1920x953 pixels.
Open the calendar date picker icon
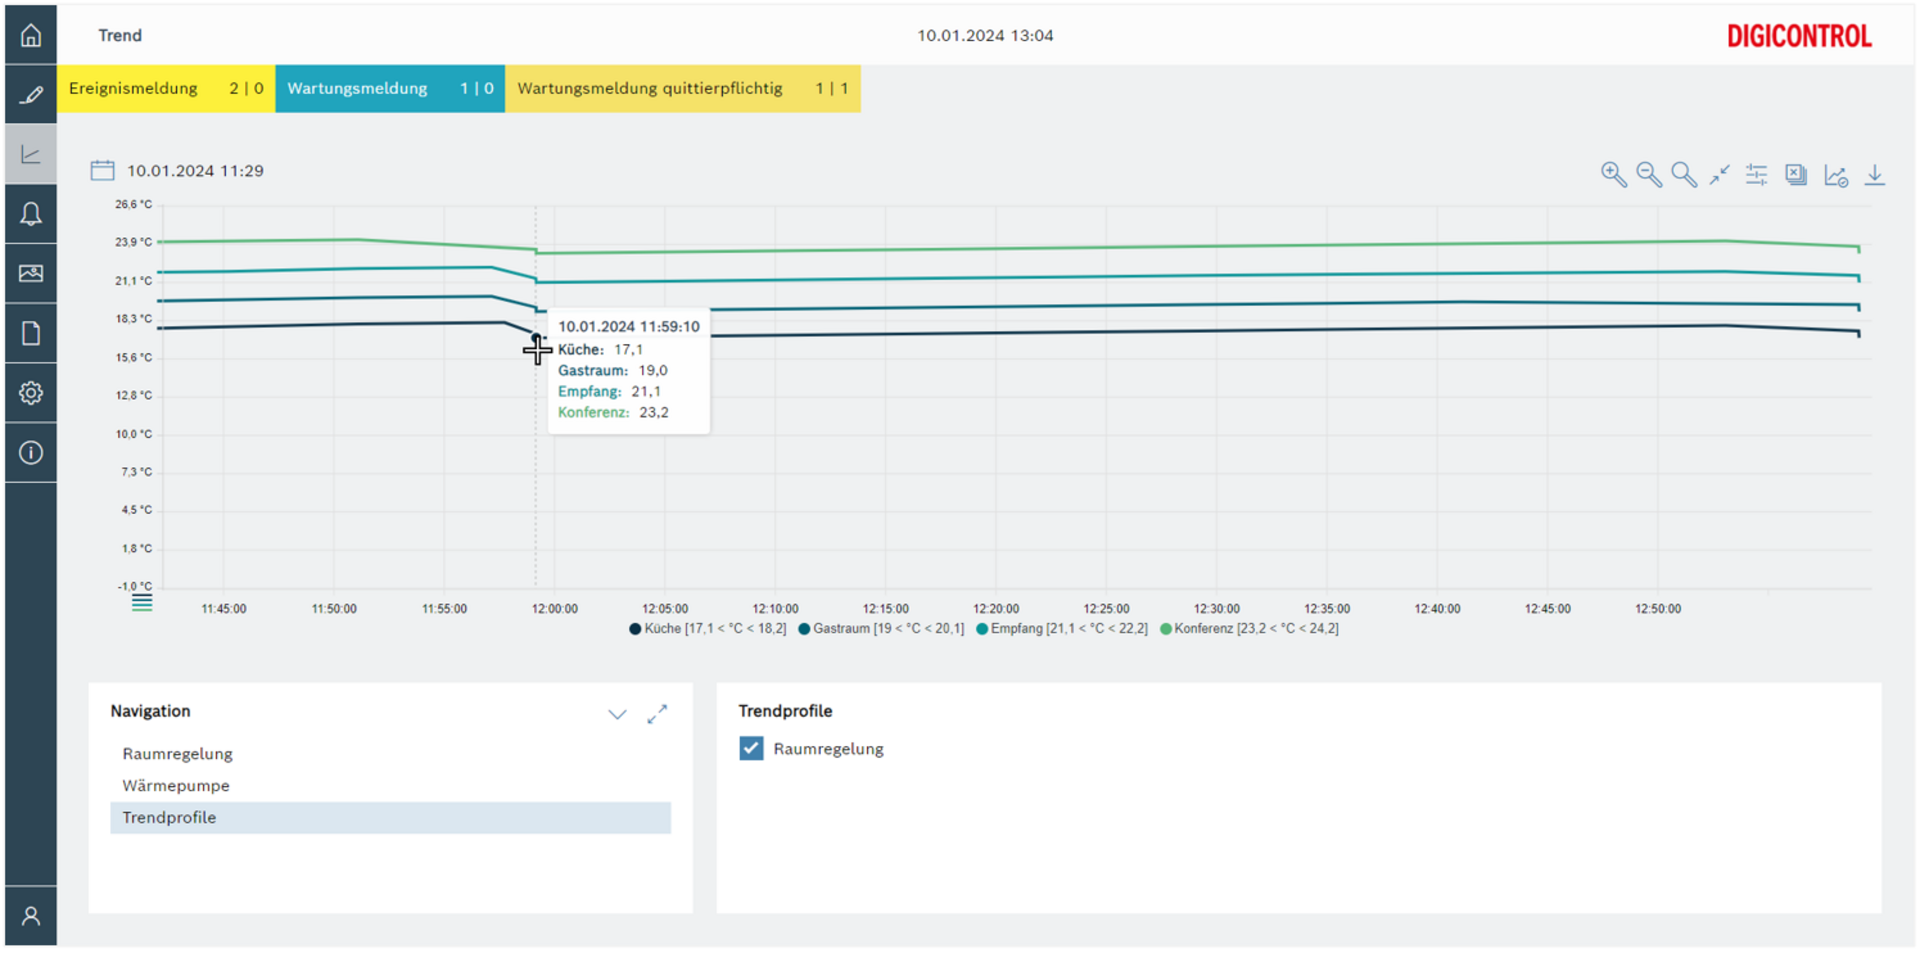click(102, 170)
